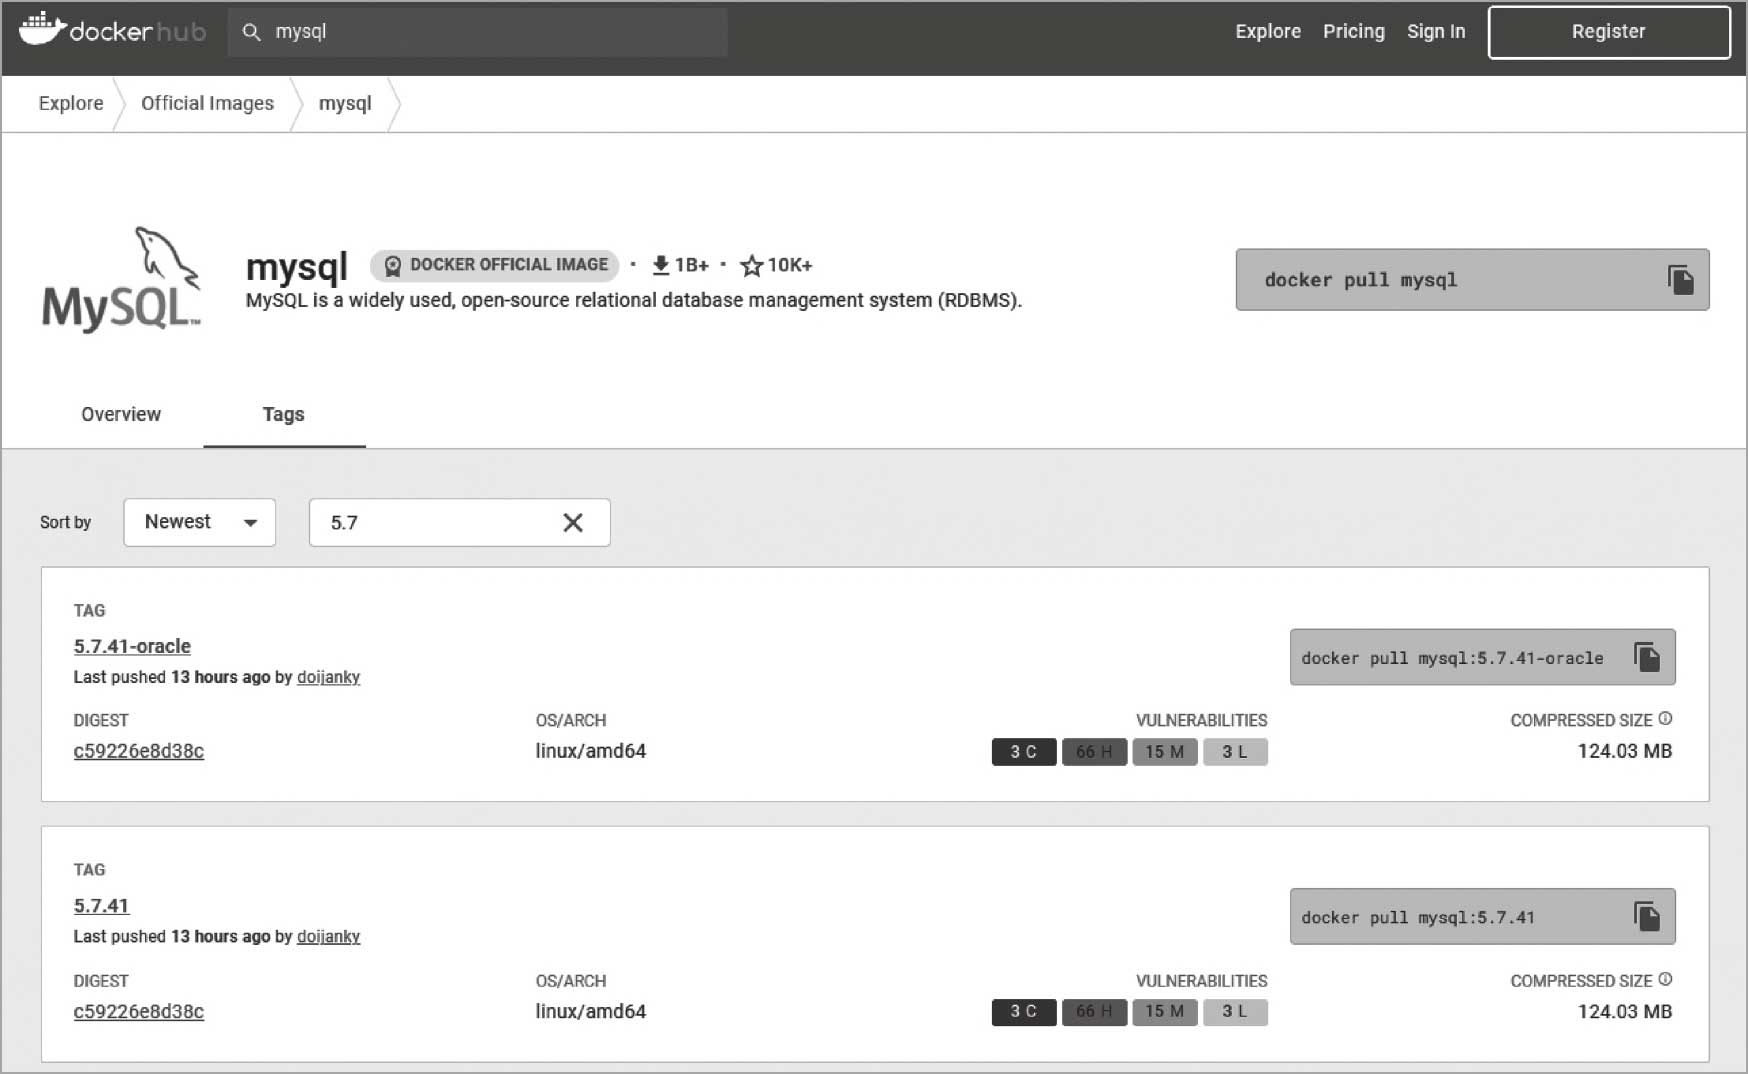Copy the mysql:5.7.41 pull command
This screenshot has height=1074, width=1748.
[x=1646, y=916]
